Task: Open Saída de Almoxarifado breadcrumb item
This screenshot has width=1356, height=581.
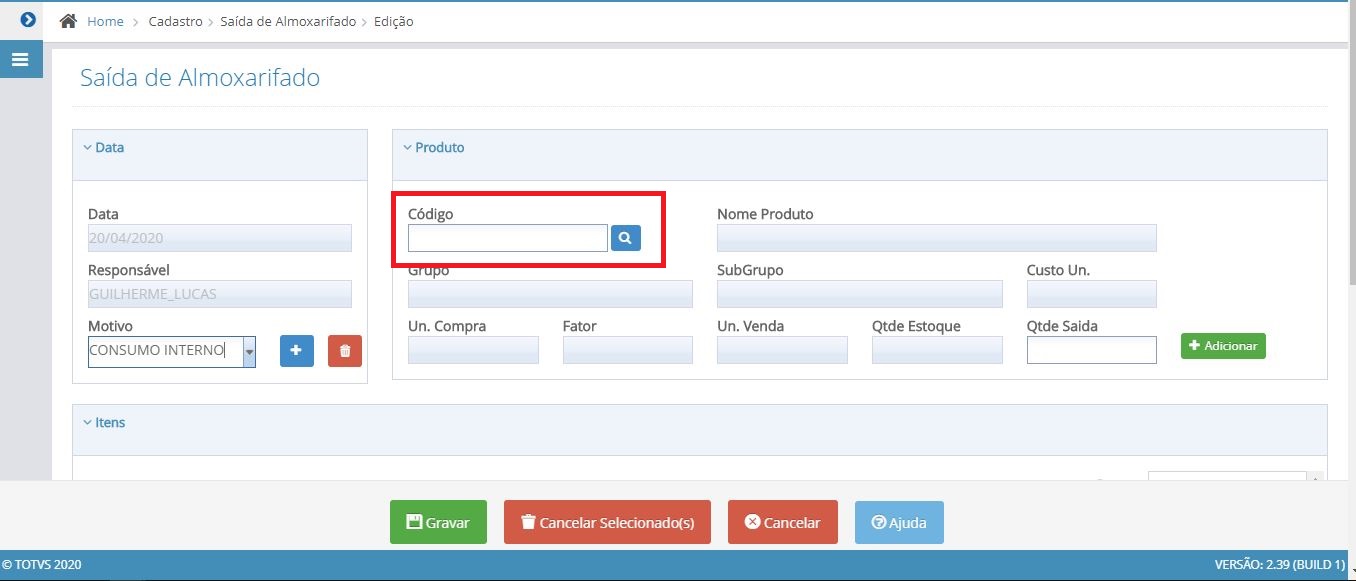Action: point(288,21)
